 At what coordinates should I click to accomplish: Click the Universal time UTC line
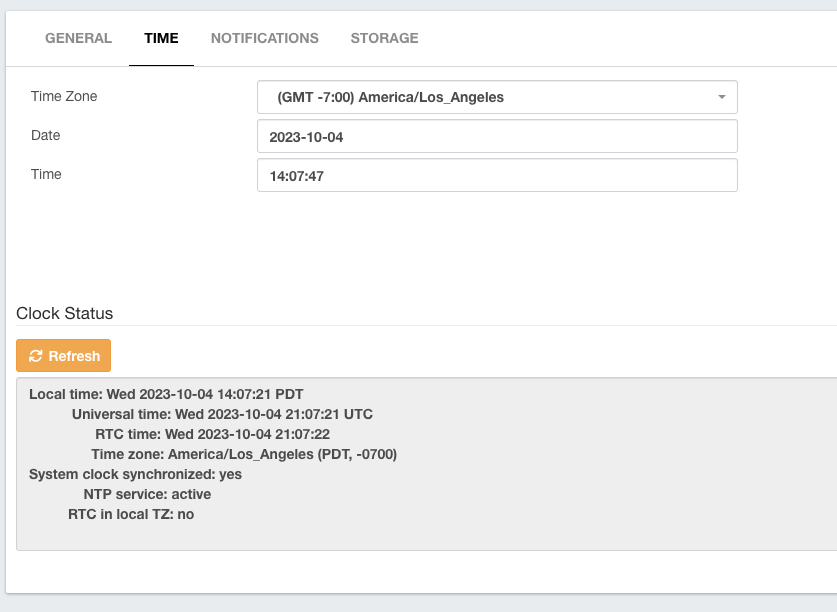tap(222, 414)
